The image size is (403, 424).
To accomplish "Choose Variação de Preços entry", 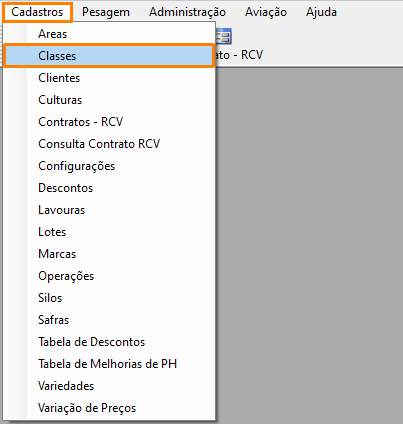I will tap(109, 408).
